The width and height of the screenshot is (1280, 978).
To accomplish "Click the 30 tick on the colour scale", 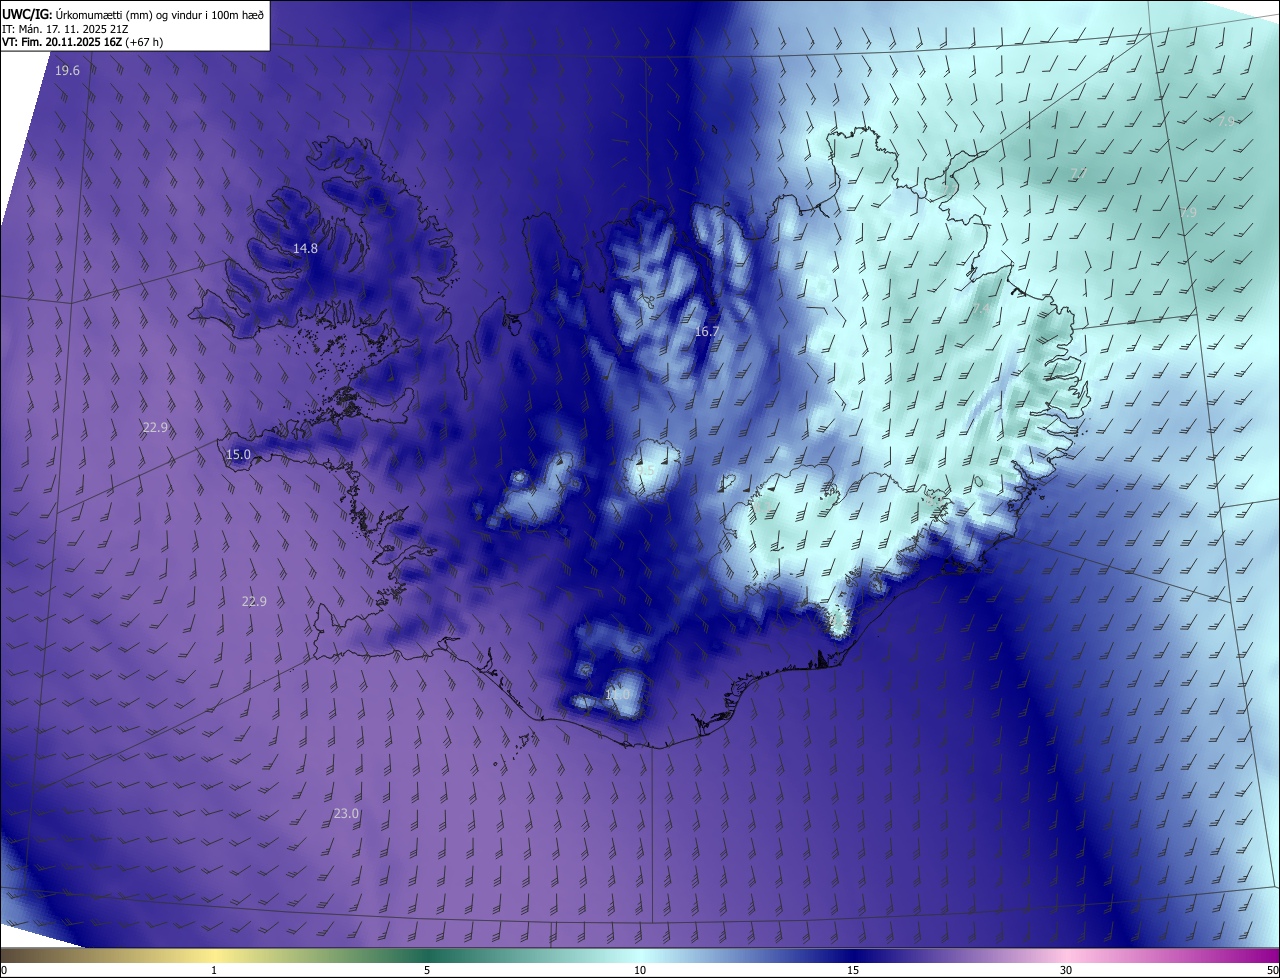I will click(x=1066, y=970).
